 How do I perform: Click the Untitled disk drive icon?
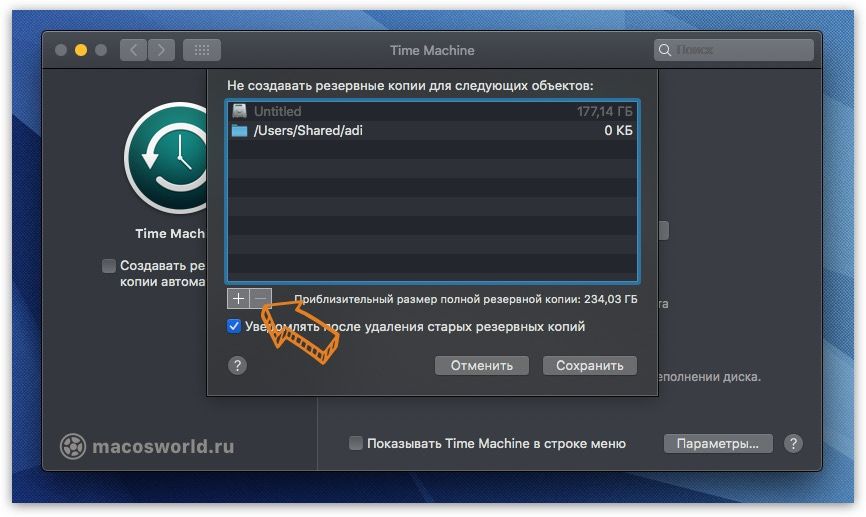pyautogui.click(x=239, y=111)
